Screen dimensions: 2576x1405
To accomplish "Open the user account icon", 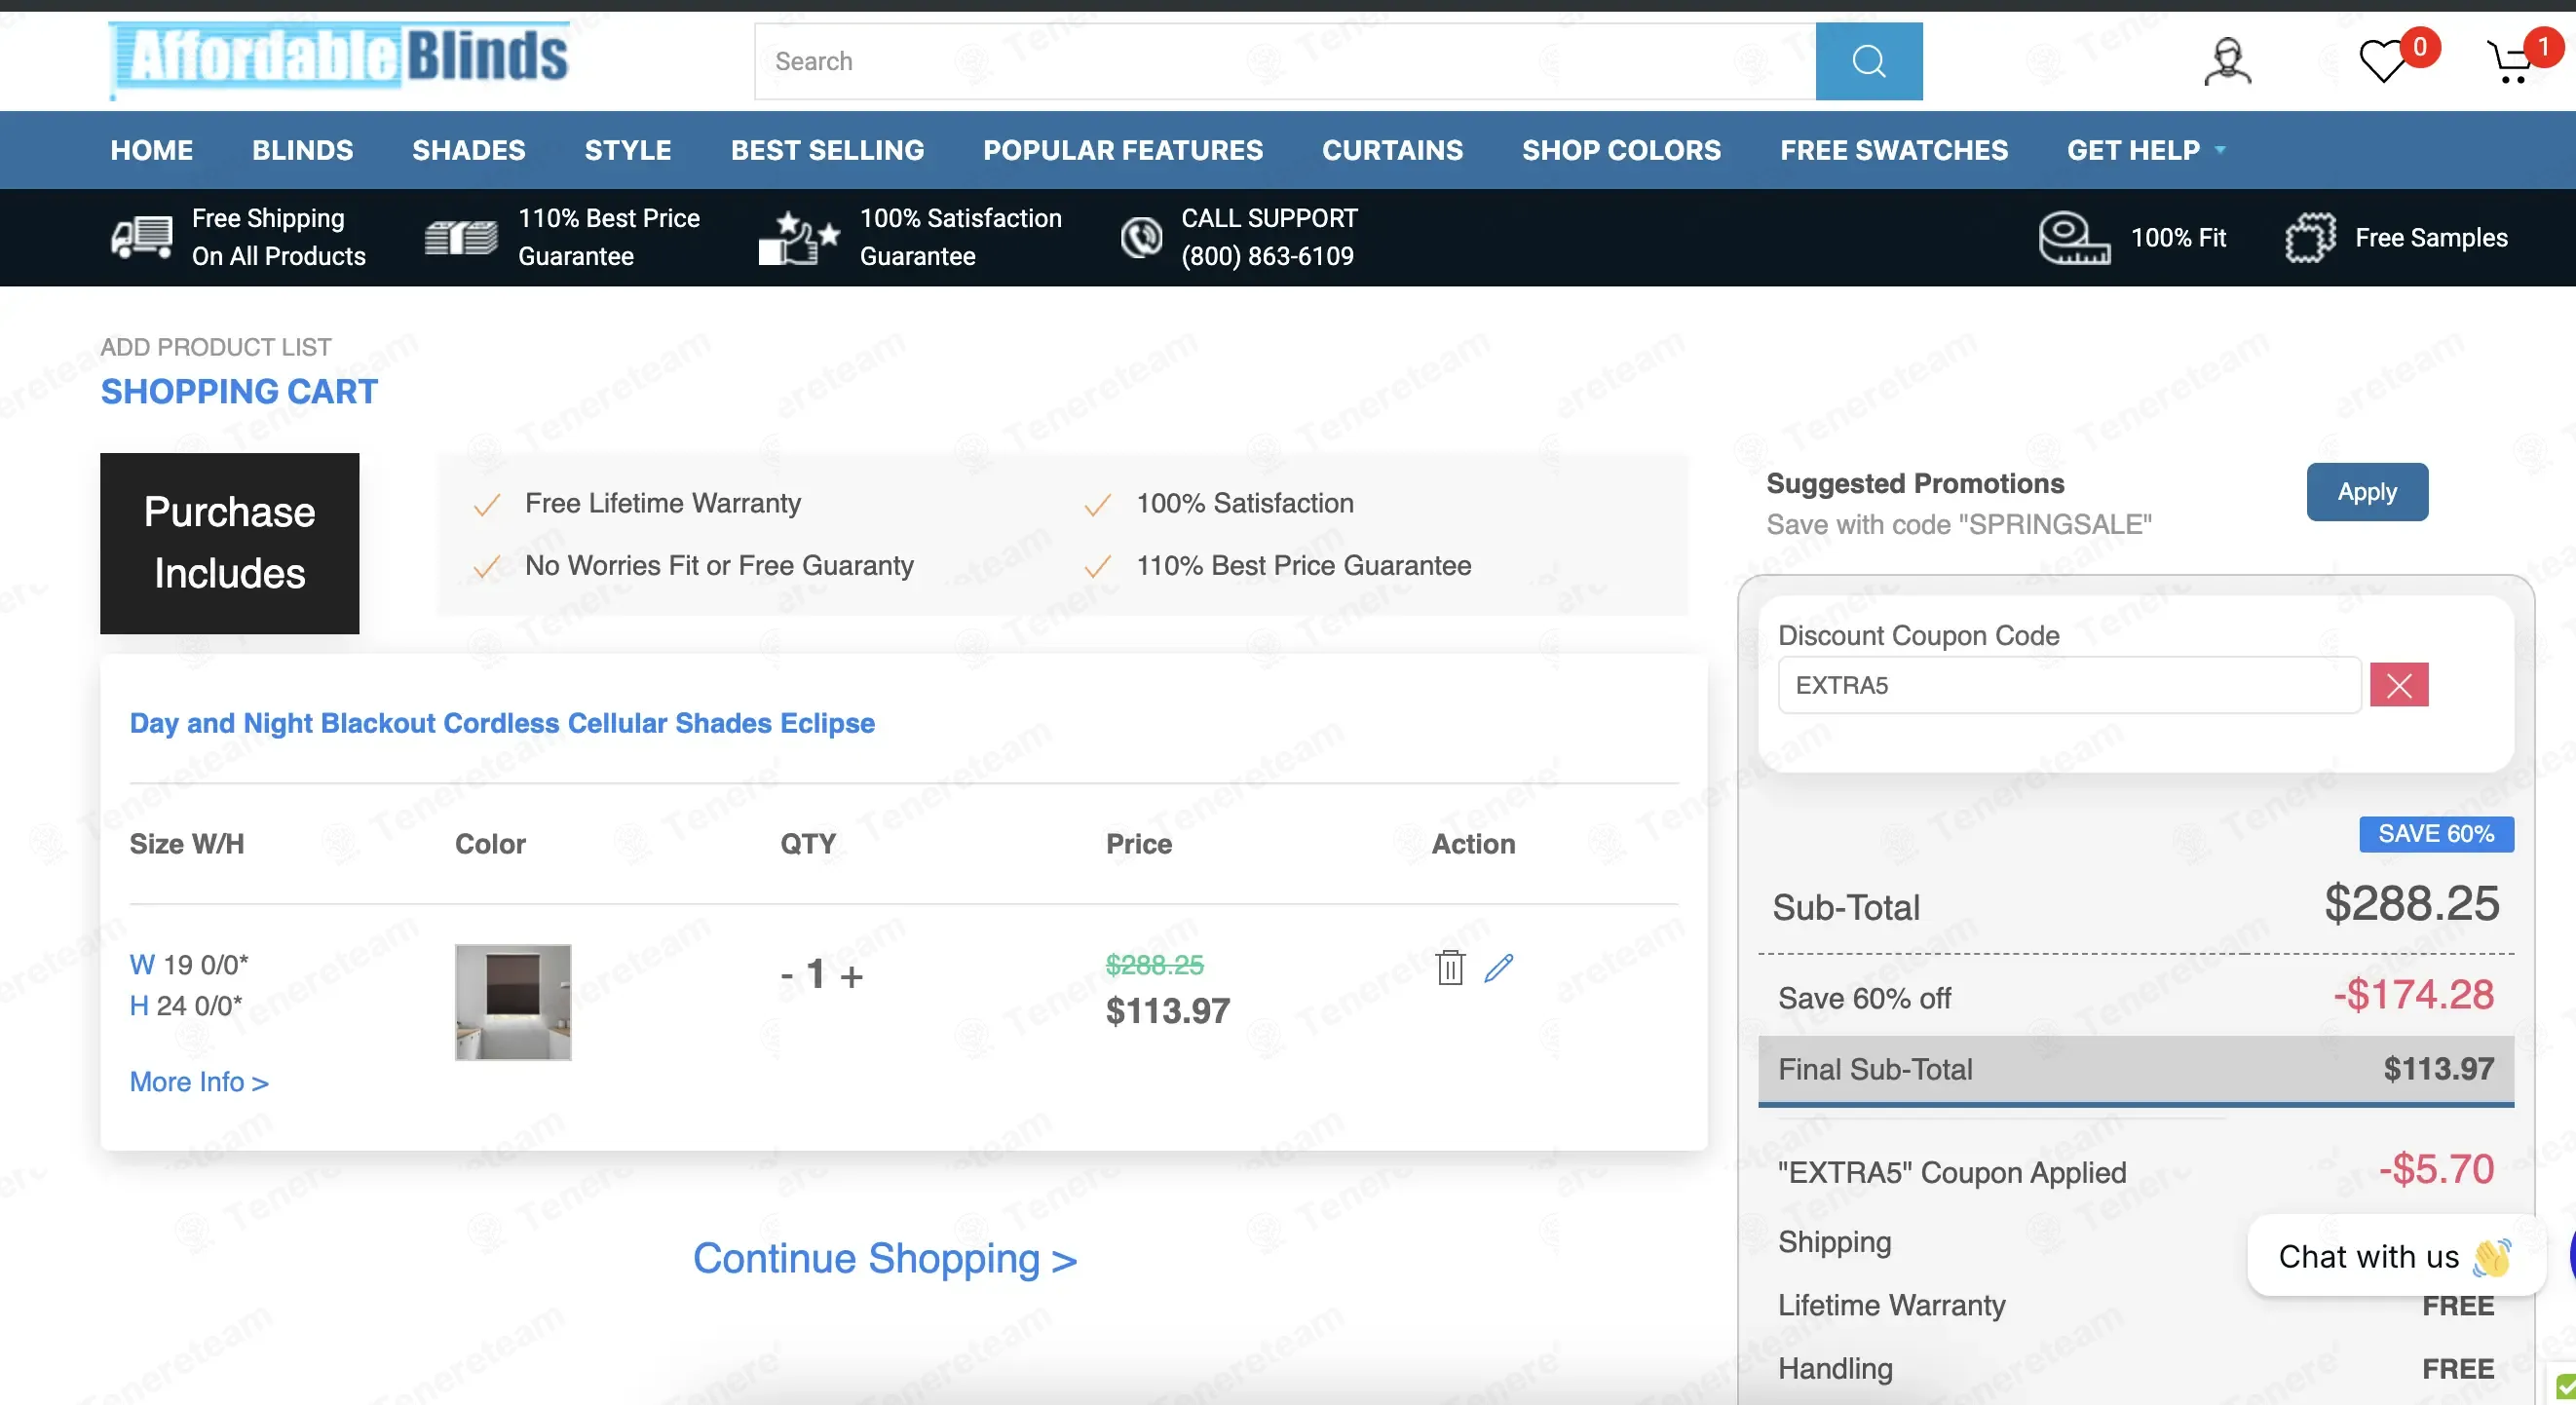I will click(x=2227, y=62).
